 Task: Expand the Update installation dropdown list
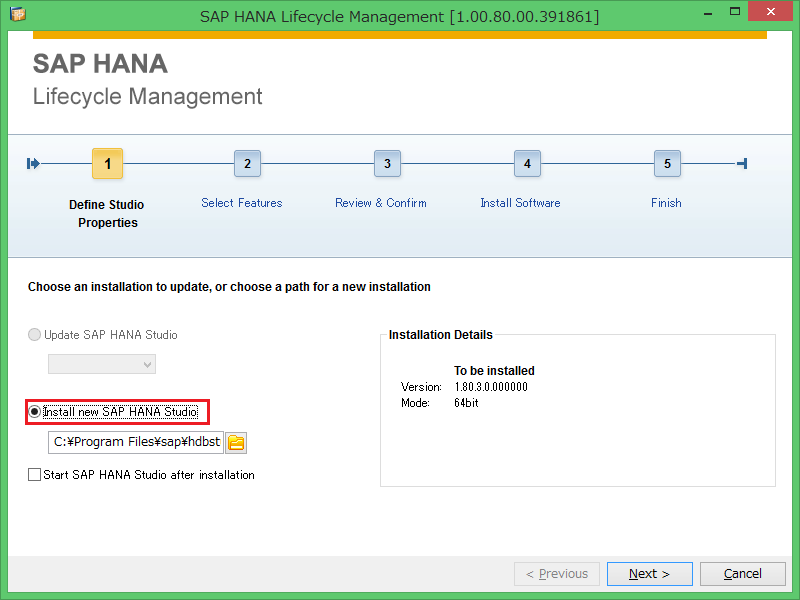tap(102, 364)
